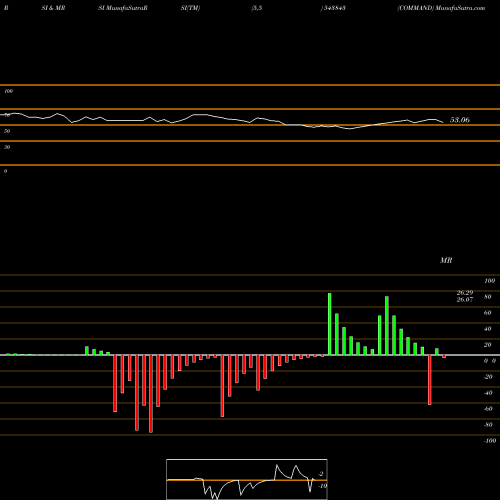500x500 pixels.
Task: Click the -80 label on the MR axis
Action: [x=488, y=425]
